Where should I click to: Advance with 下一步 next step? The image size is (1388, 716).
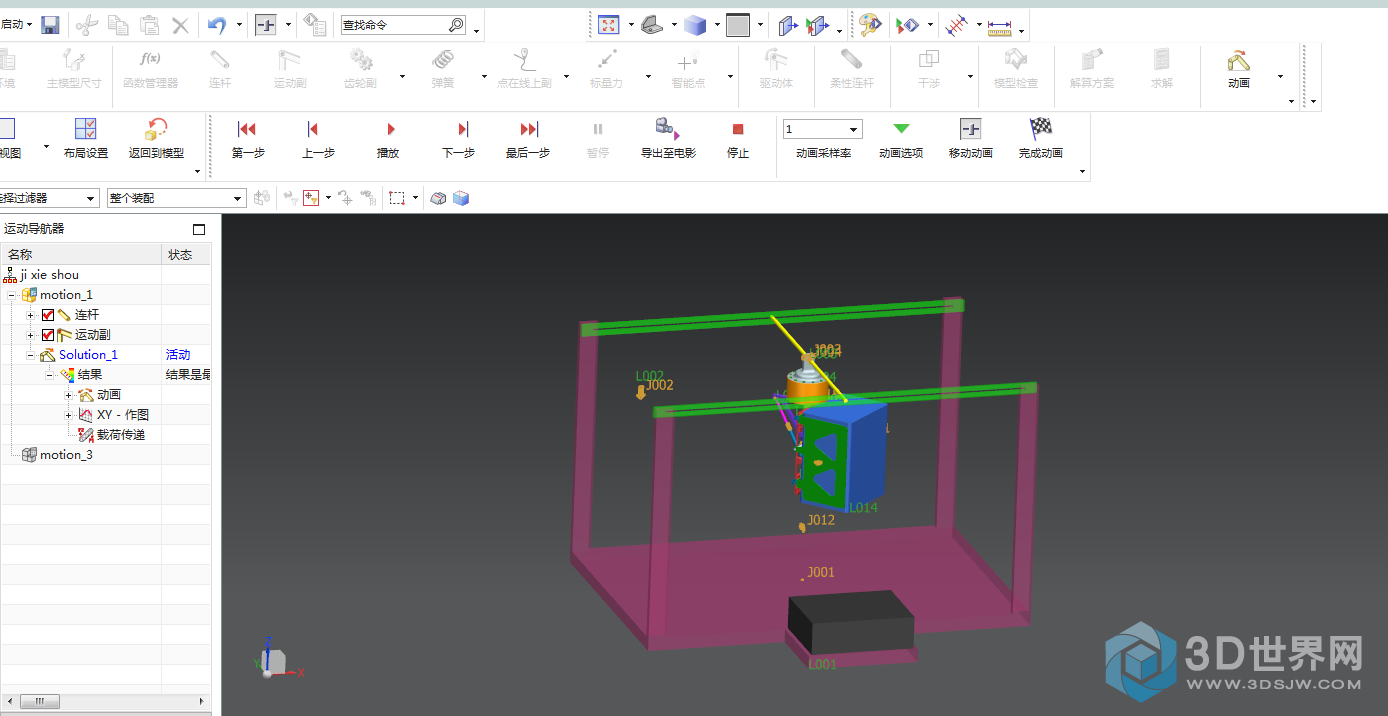[x=458, y=138]
